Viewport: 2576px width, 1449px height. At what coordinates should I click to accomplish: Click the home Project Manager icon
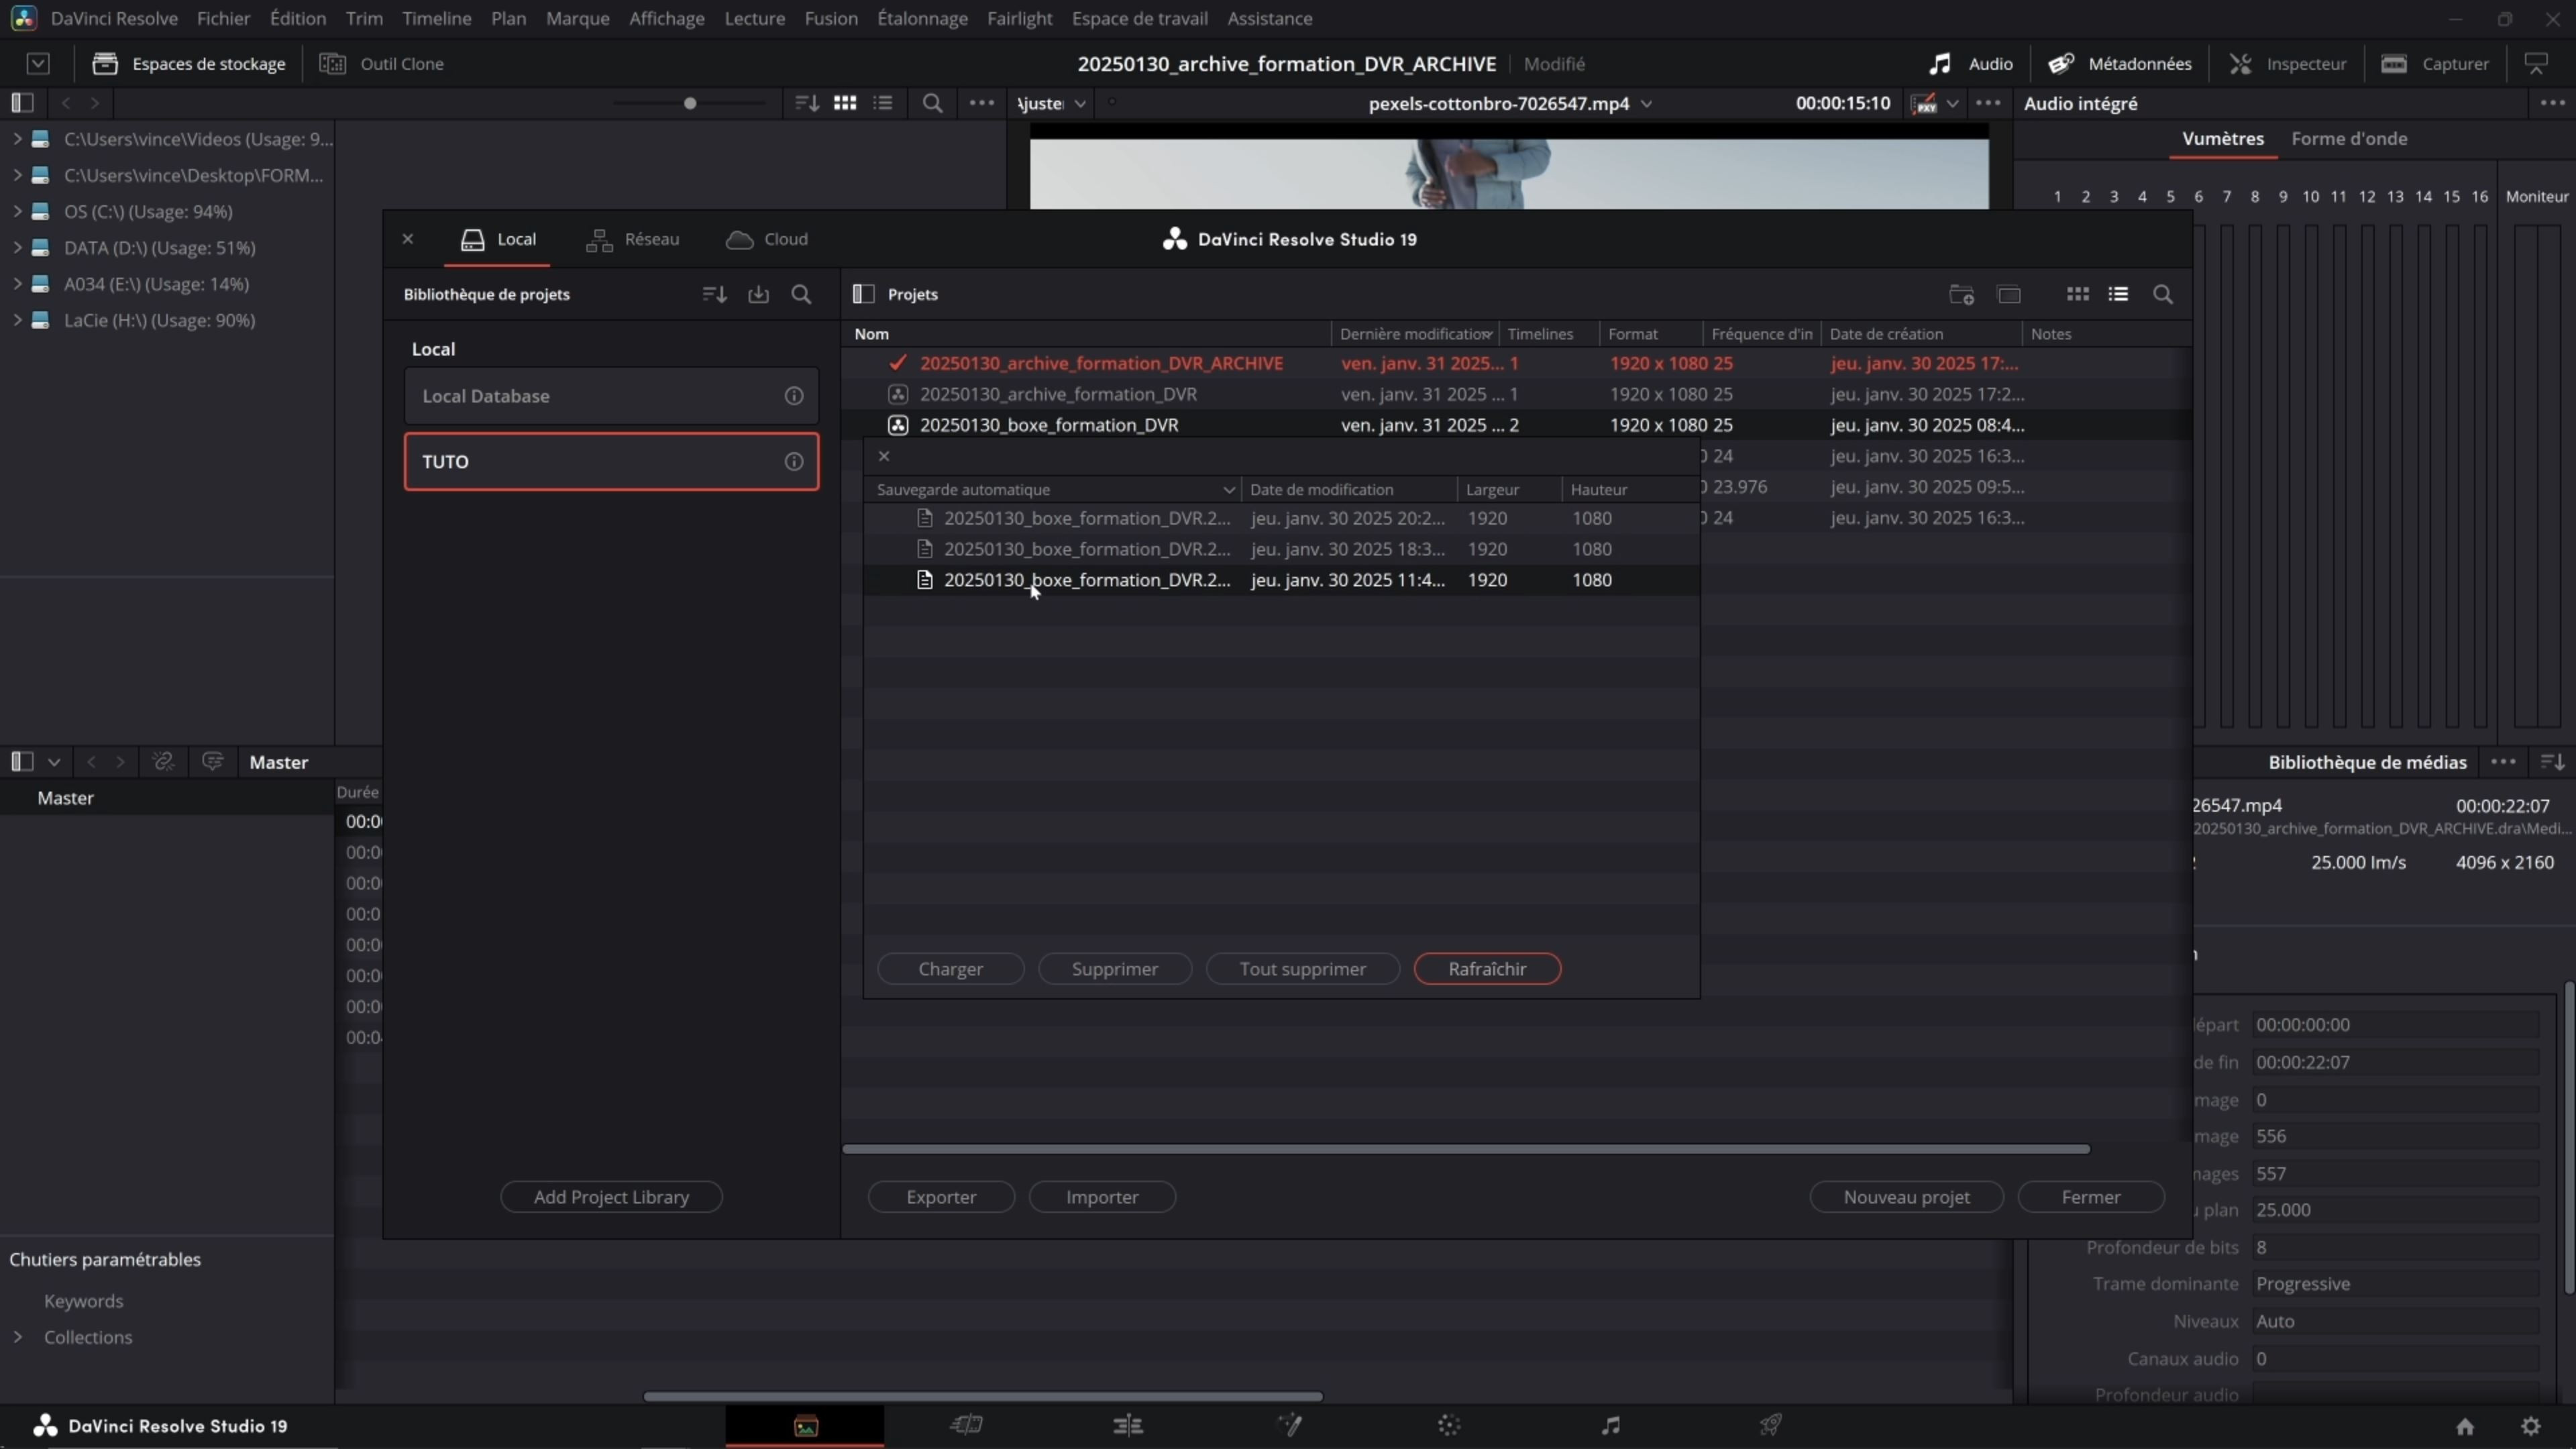point(2465,1427)
